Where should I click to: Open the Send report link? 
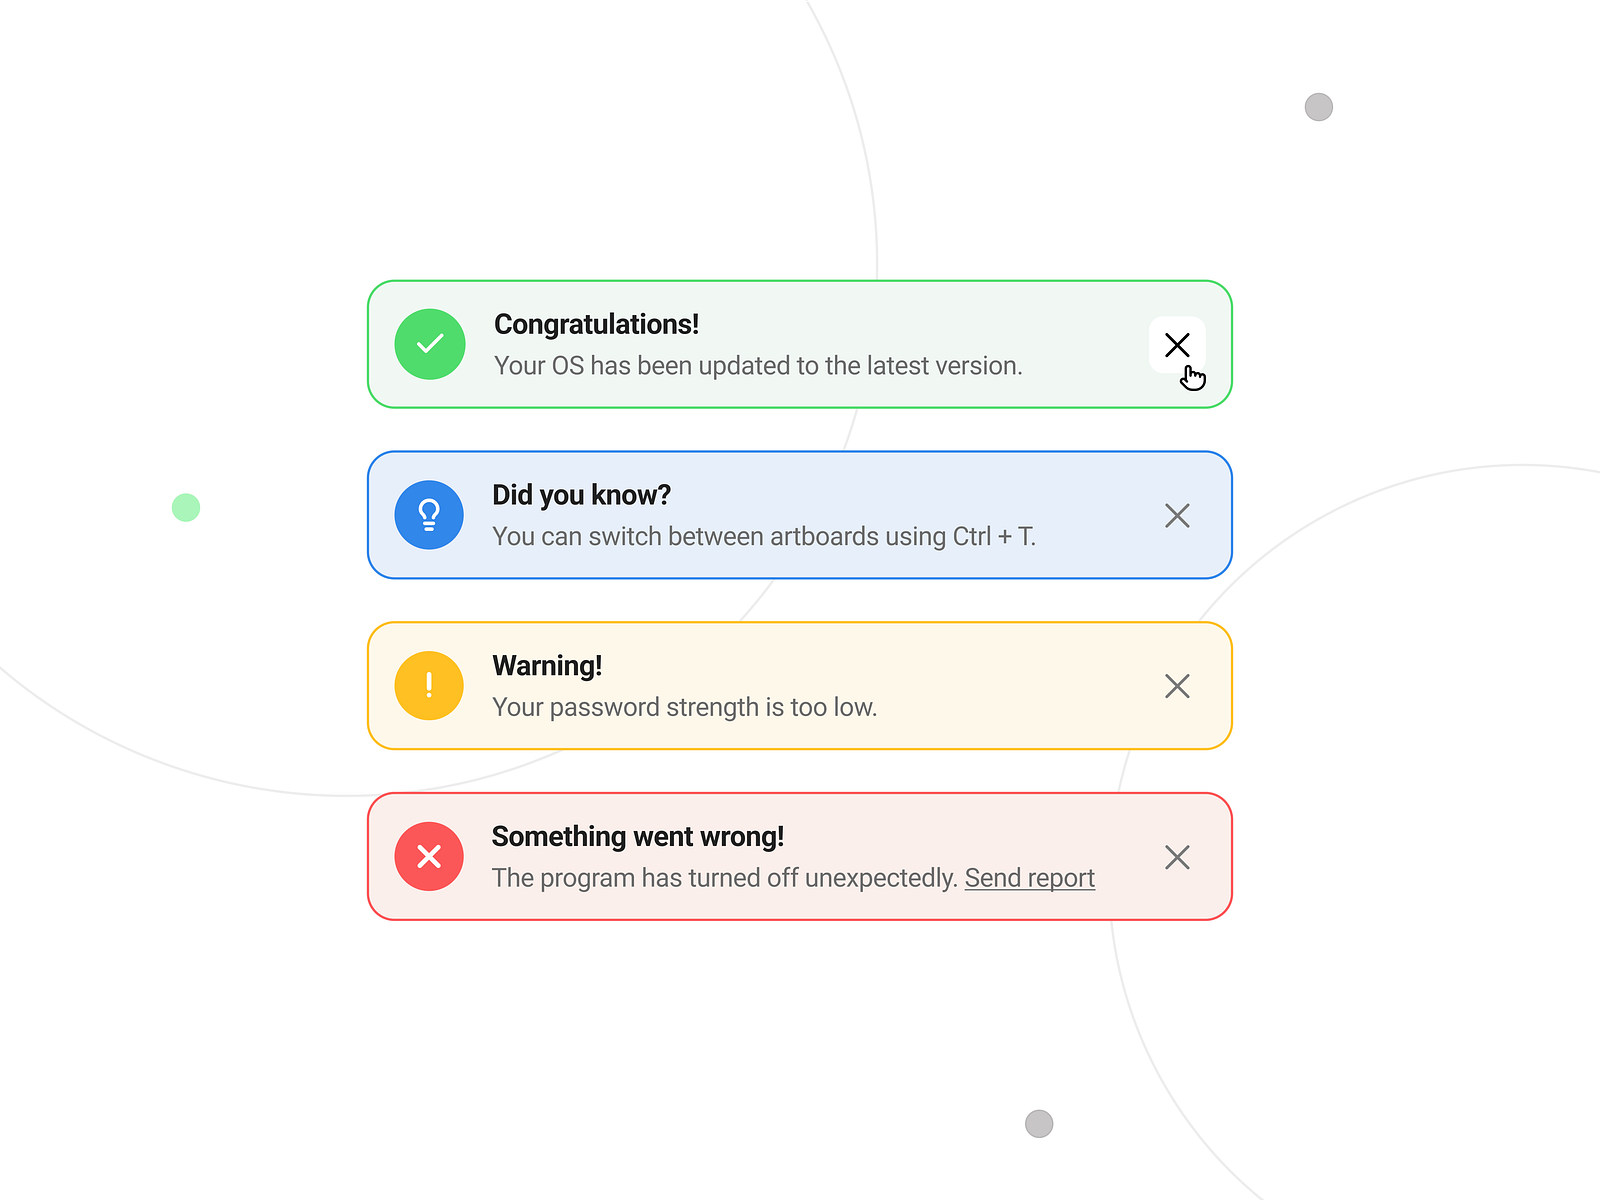click(1029, 878)
